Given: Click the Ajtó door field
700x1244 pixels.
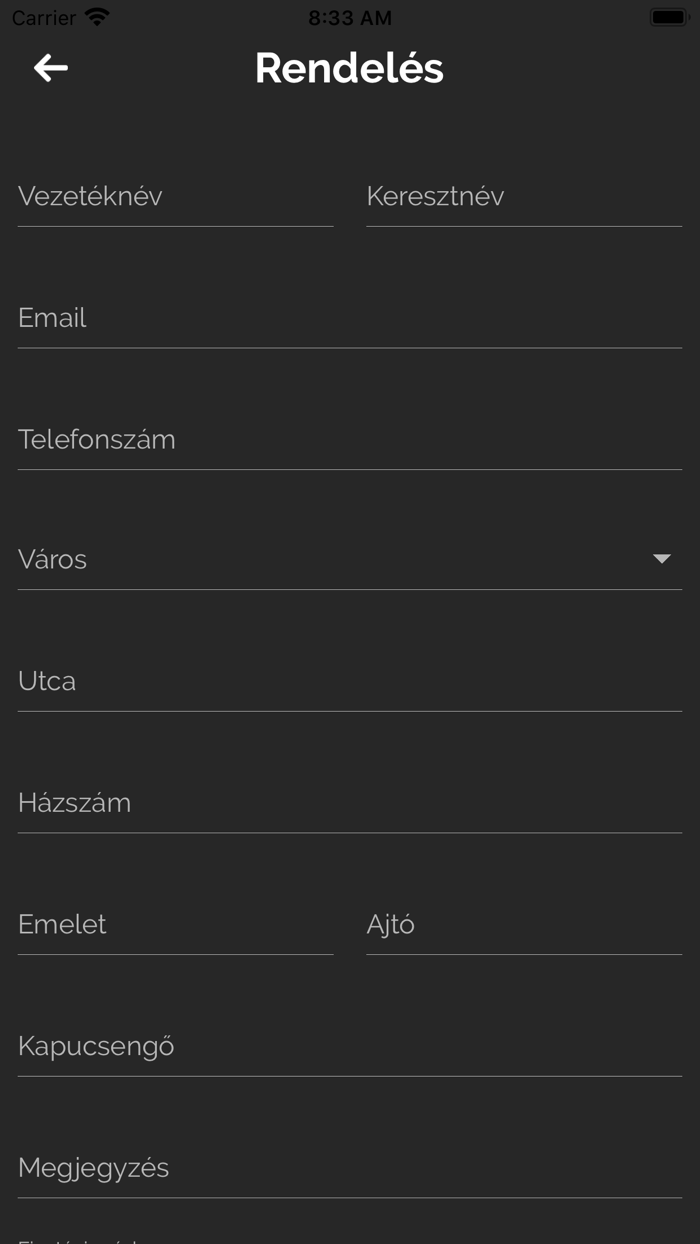Looking at the screenshot, I should tap(523, 925).
